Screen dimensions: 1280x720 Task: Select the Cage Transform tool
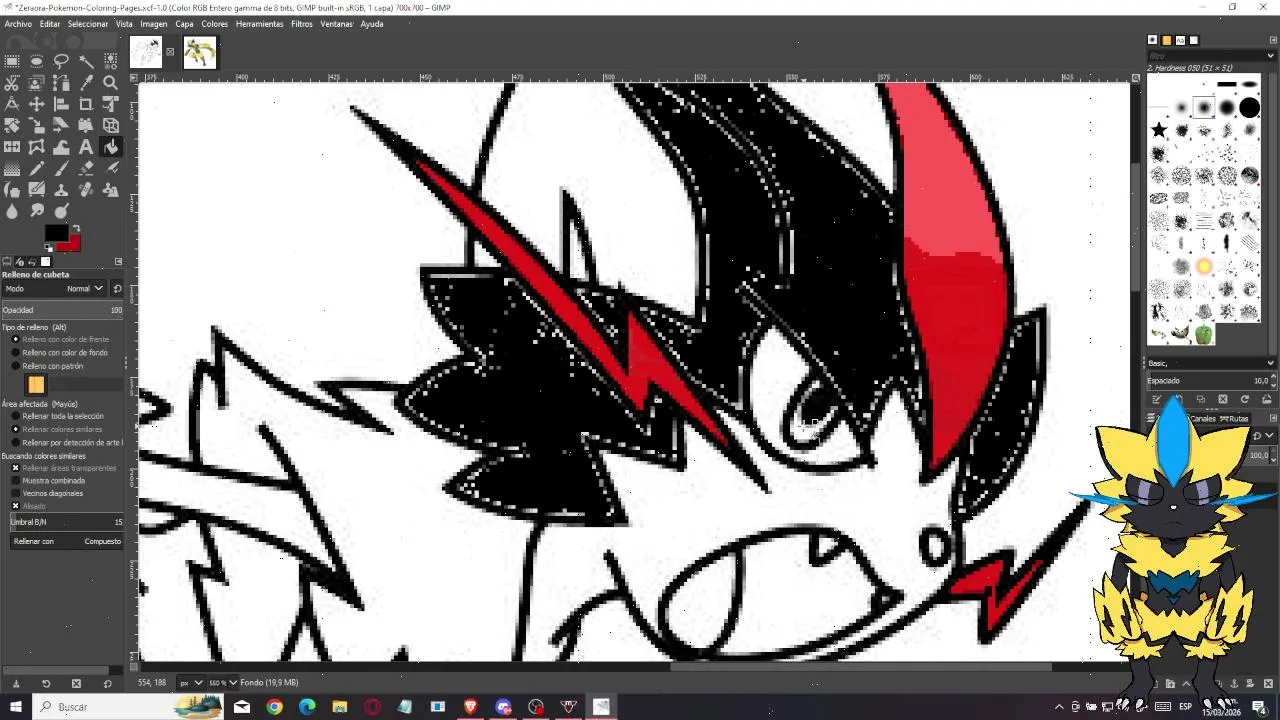pyautogui.click(x=37, y=147)
